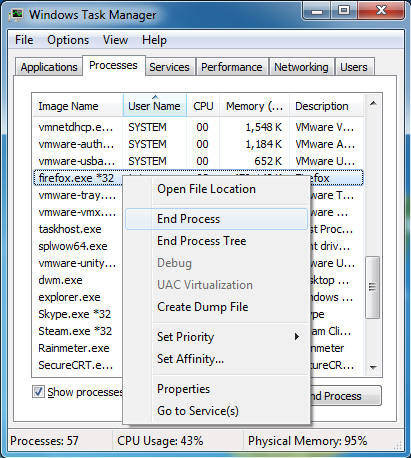The height and width of the screenshot is (458, 411).
Task: Choose Set Affinity... from context menu
Action: [x=216, y=359]
